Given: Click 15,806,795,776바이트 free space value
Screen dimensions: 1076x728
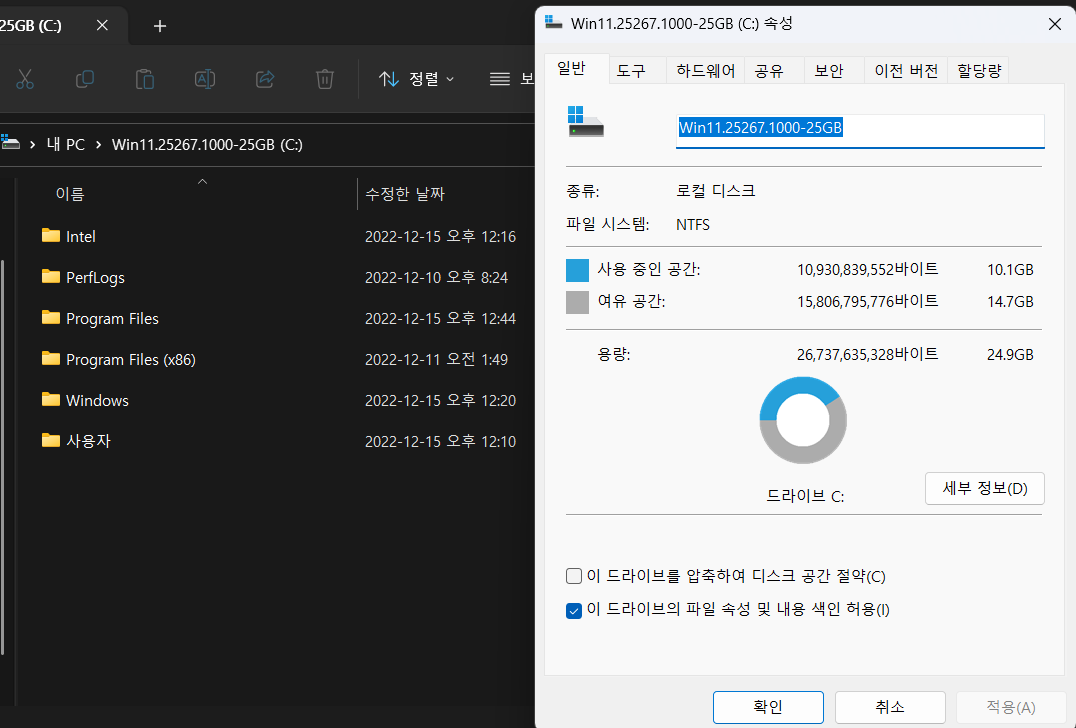Looking at the screenshot, I should tap(867, 301).
